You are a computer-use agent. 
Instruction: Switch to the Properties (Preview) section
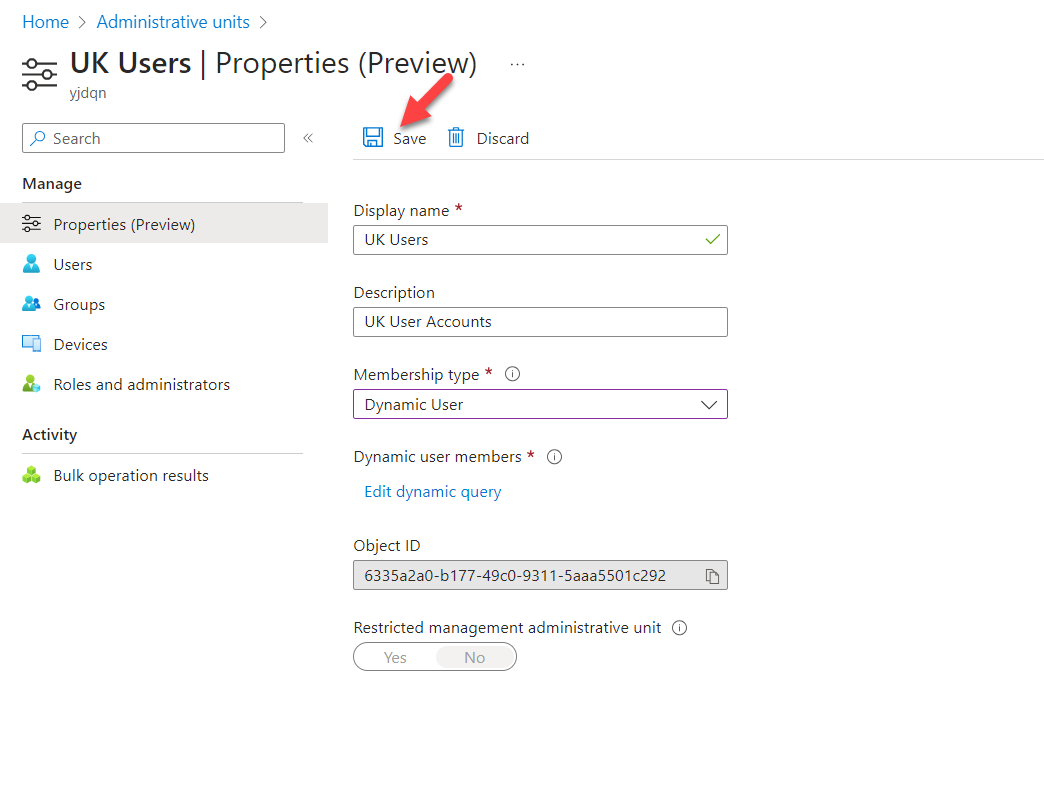(125, 224)
